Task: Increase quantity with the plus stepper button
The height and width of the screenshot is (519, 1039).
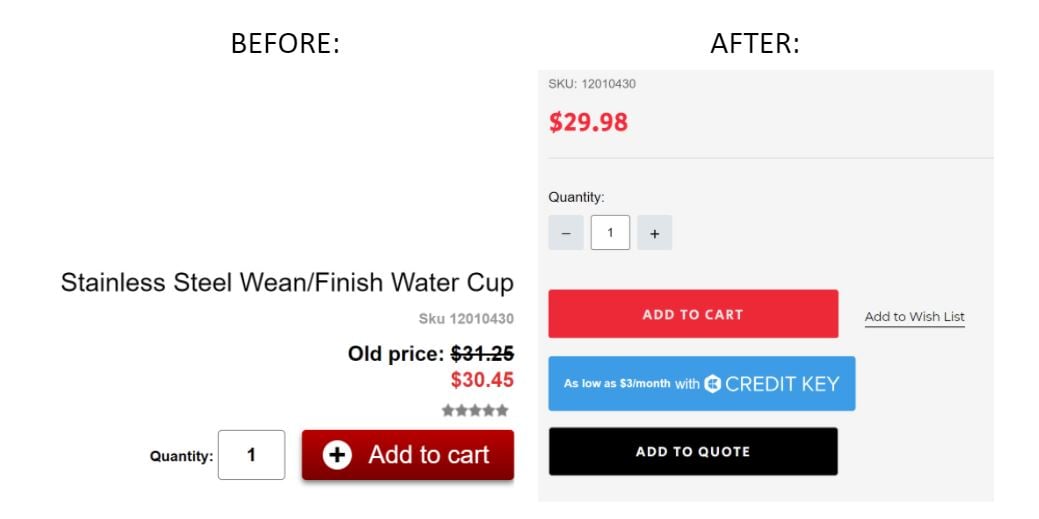Action: tap(655, 233)
